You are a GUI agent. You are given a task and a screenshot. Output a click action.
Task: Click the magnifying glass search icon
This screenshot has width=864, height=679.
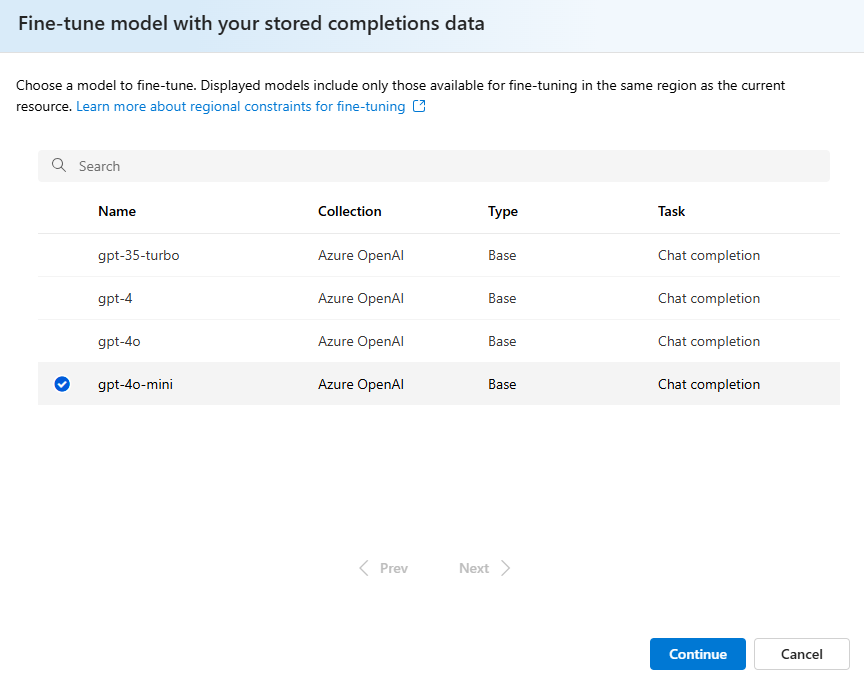click(x=59, y=166)
